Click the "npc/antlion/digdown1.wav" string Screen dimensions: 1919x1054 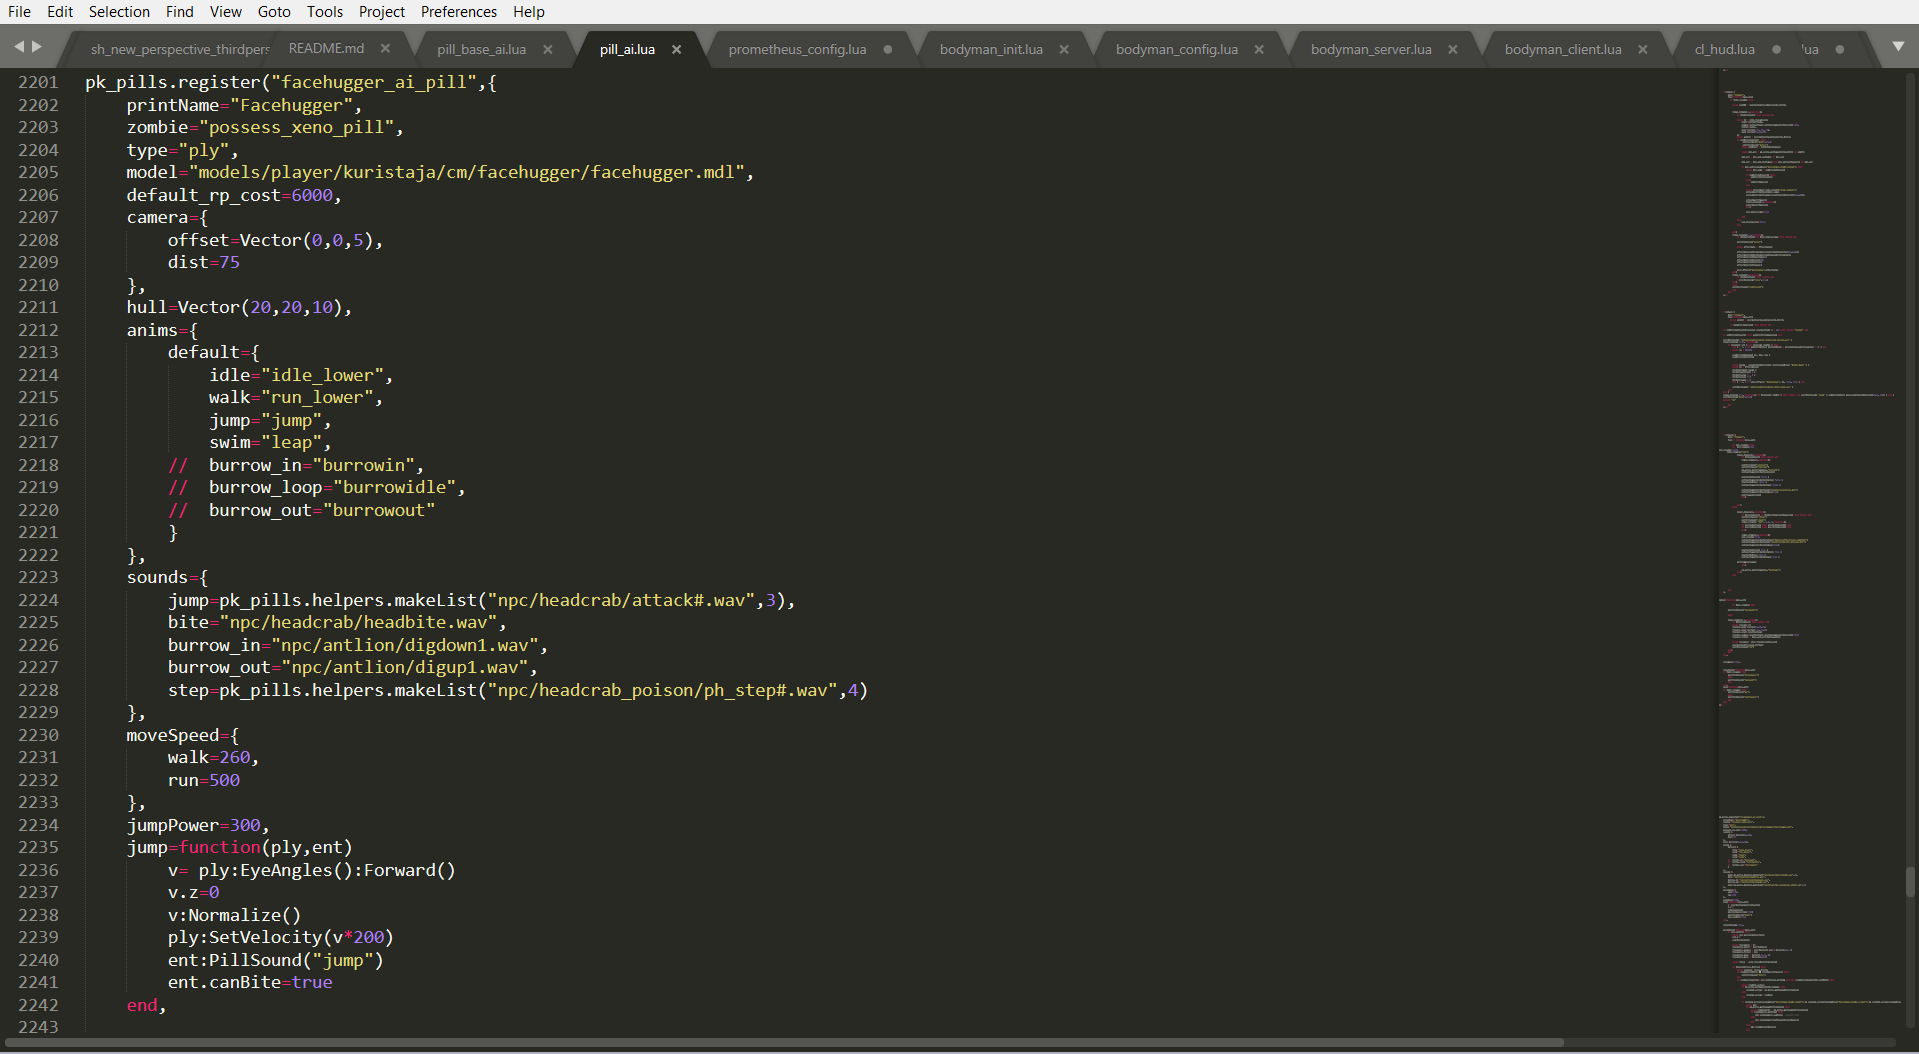coord(404,645)
